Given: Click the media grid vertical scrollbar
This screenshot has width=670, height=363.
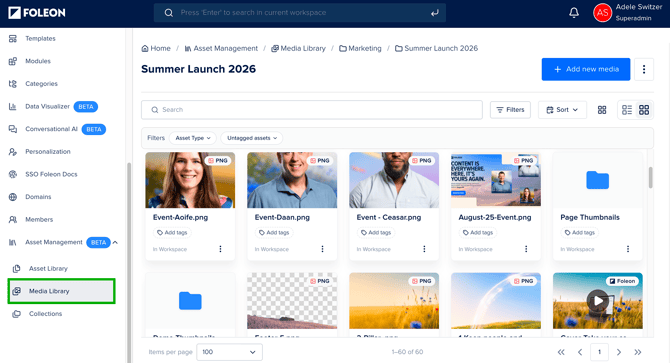Looking at the screenshot, I should click(651, 177).
